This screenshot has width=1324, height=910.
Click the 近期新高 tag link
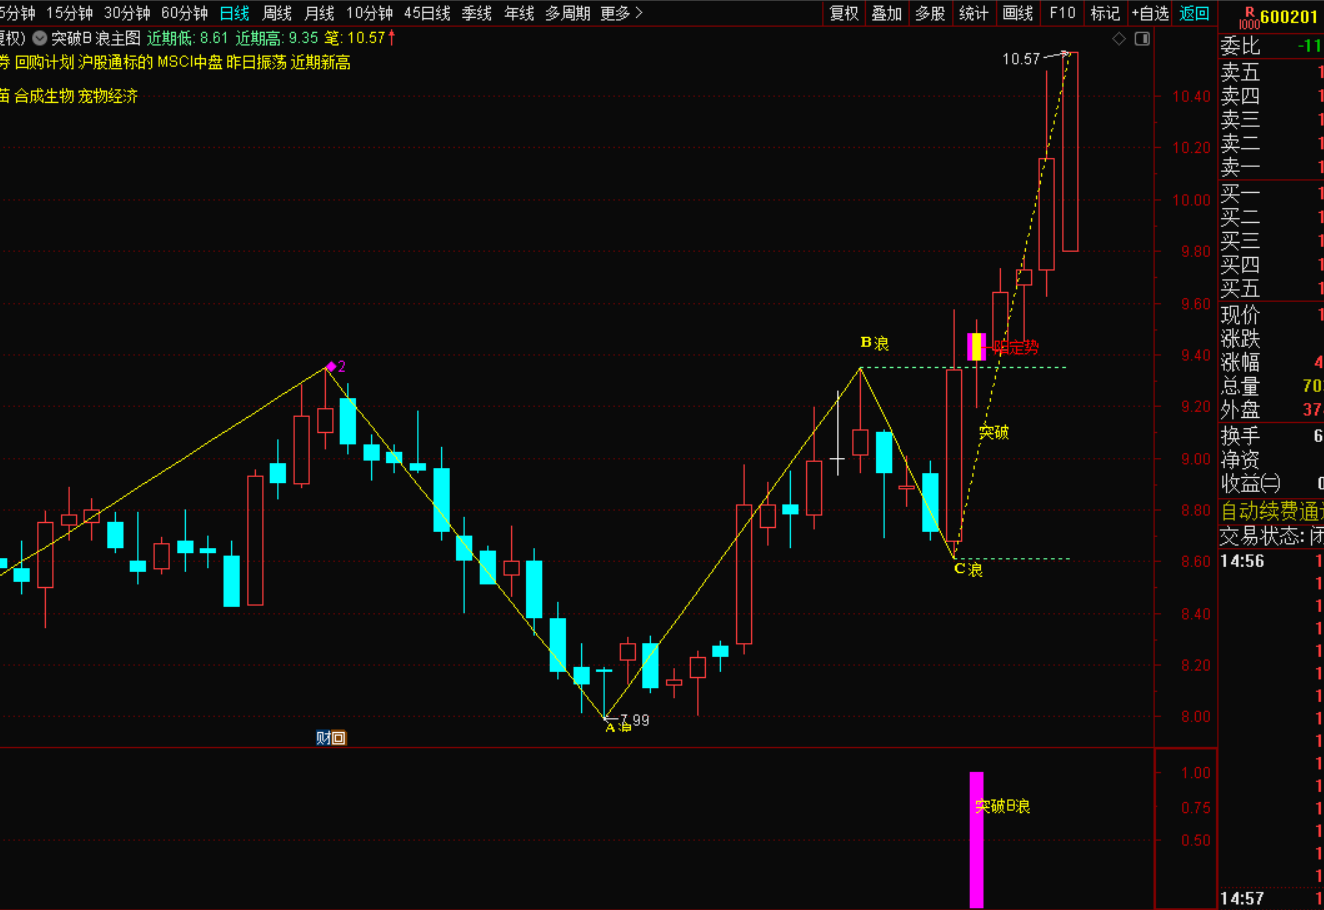tap(320, 62)
